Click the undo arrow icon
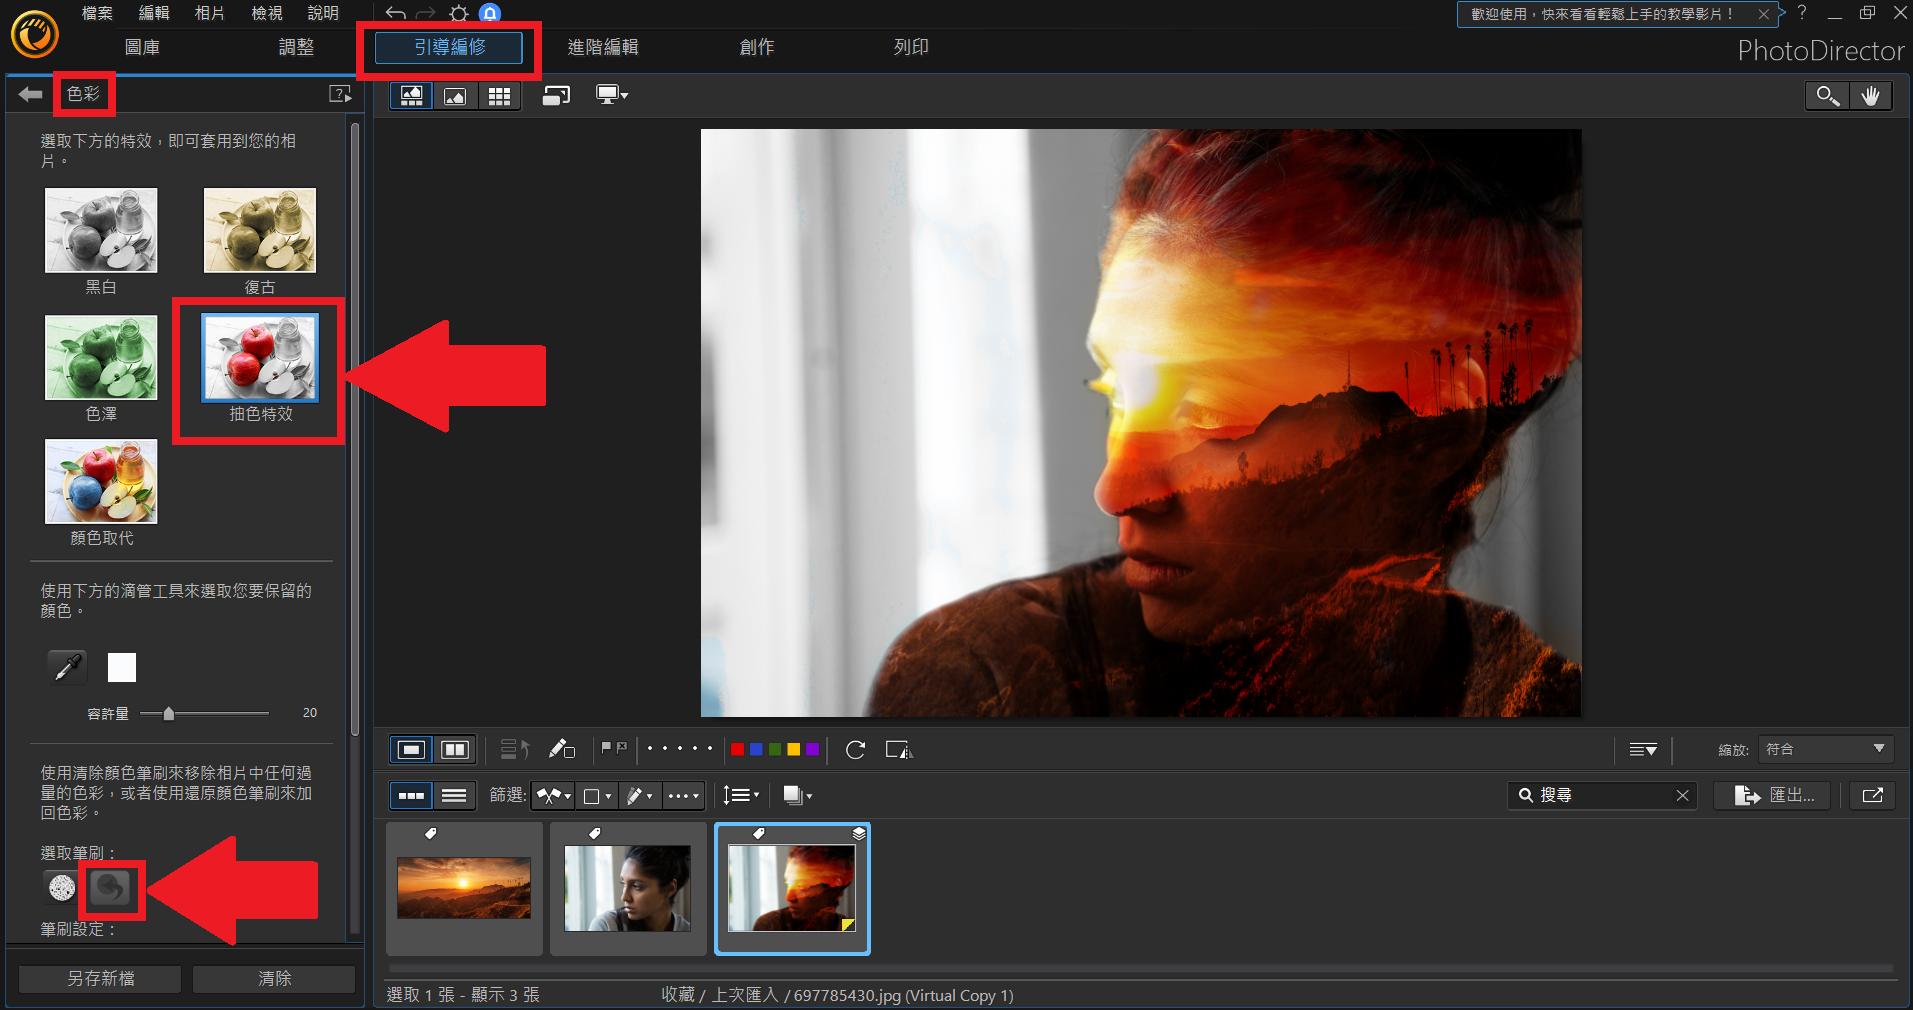The image size is (1913, 1010). click(x=395, y=14)
